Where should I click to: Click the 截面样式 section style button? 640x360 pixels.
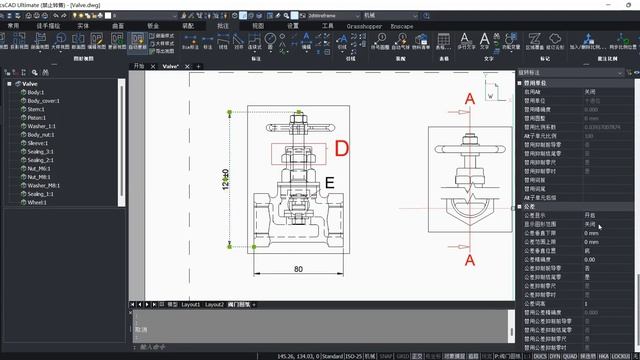(x=162, y=36)
